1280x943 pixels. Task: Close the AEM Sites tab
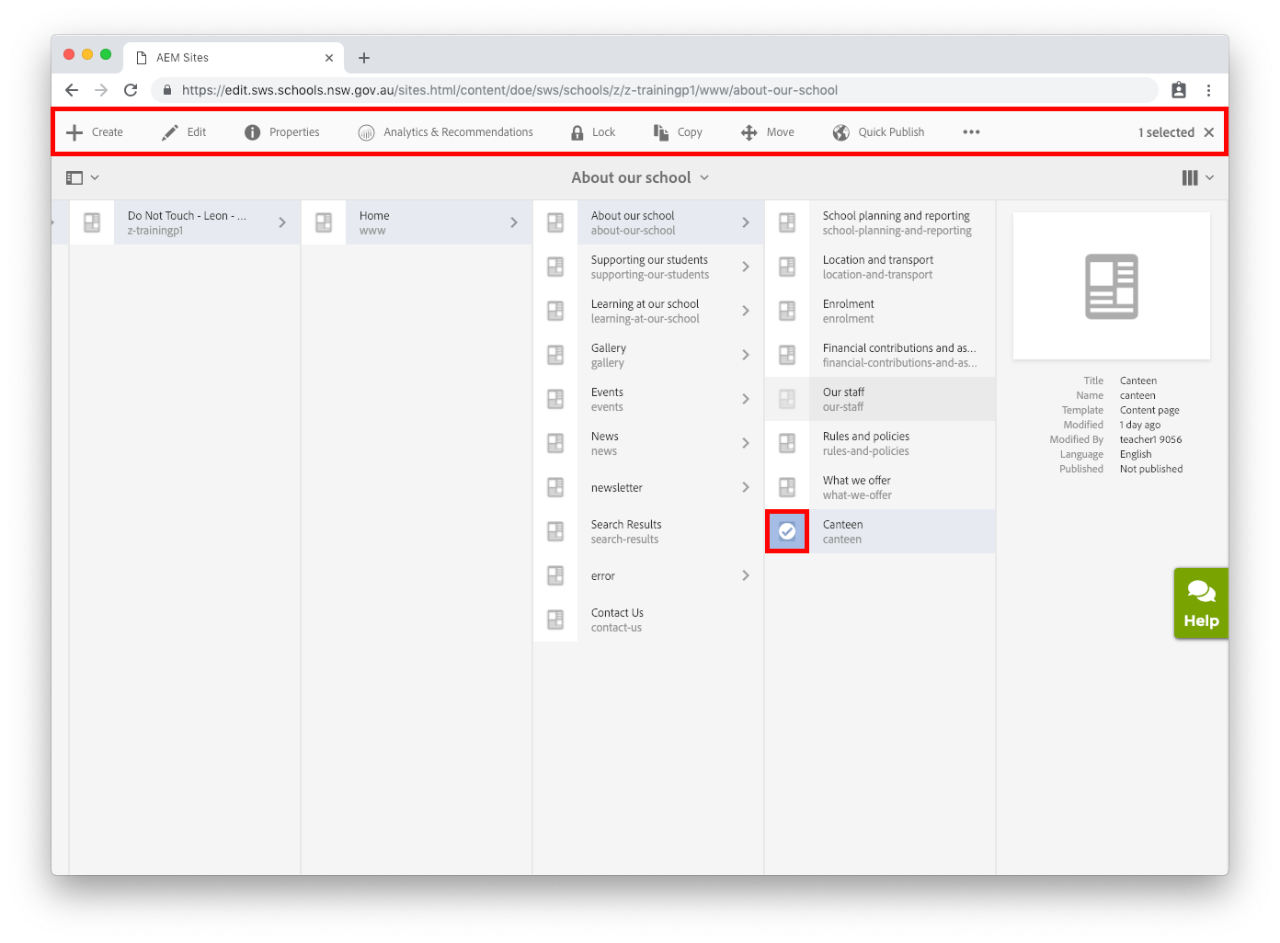pyautogui.click(x=329, y=58)
